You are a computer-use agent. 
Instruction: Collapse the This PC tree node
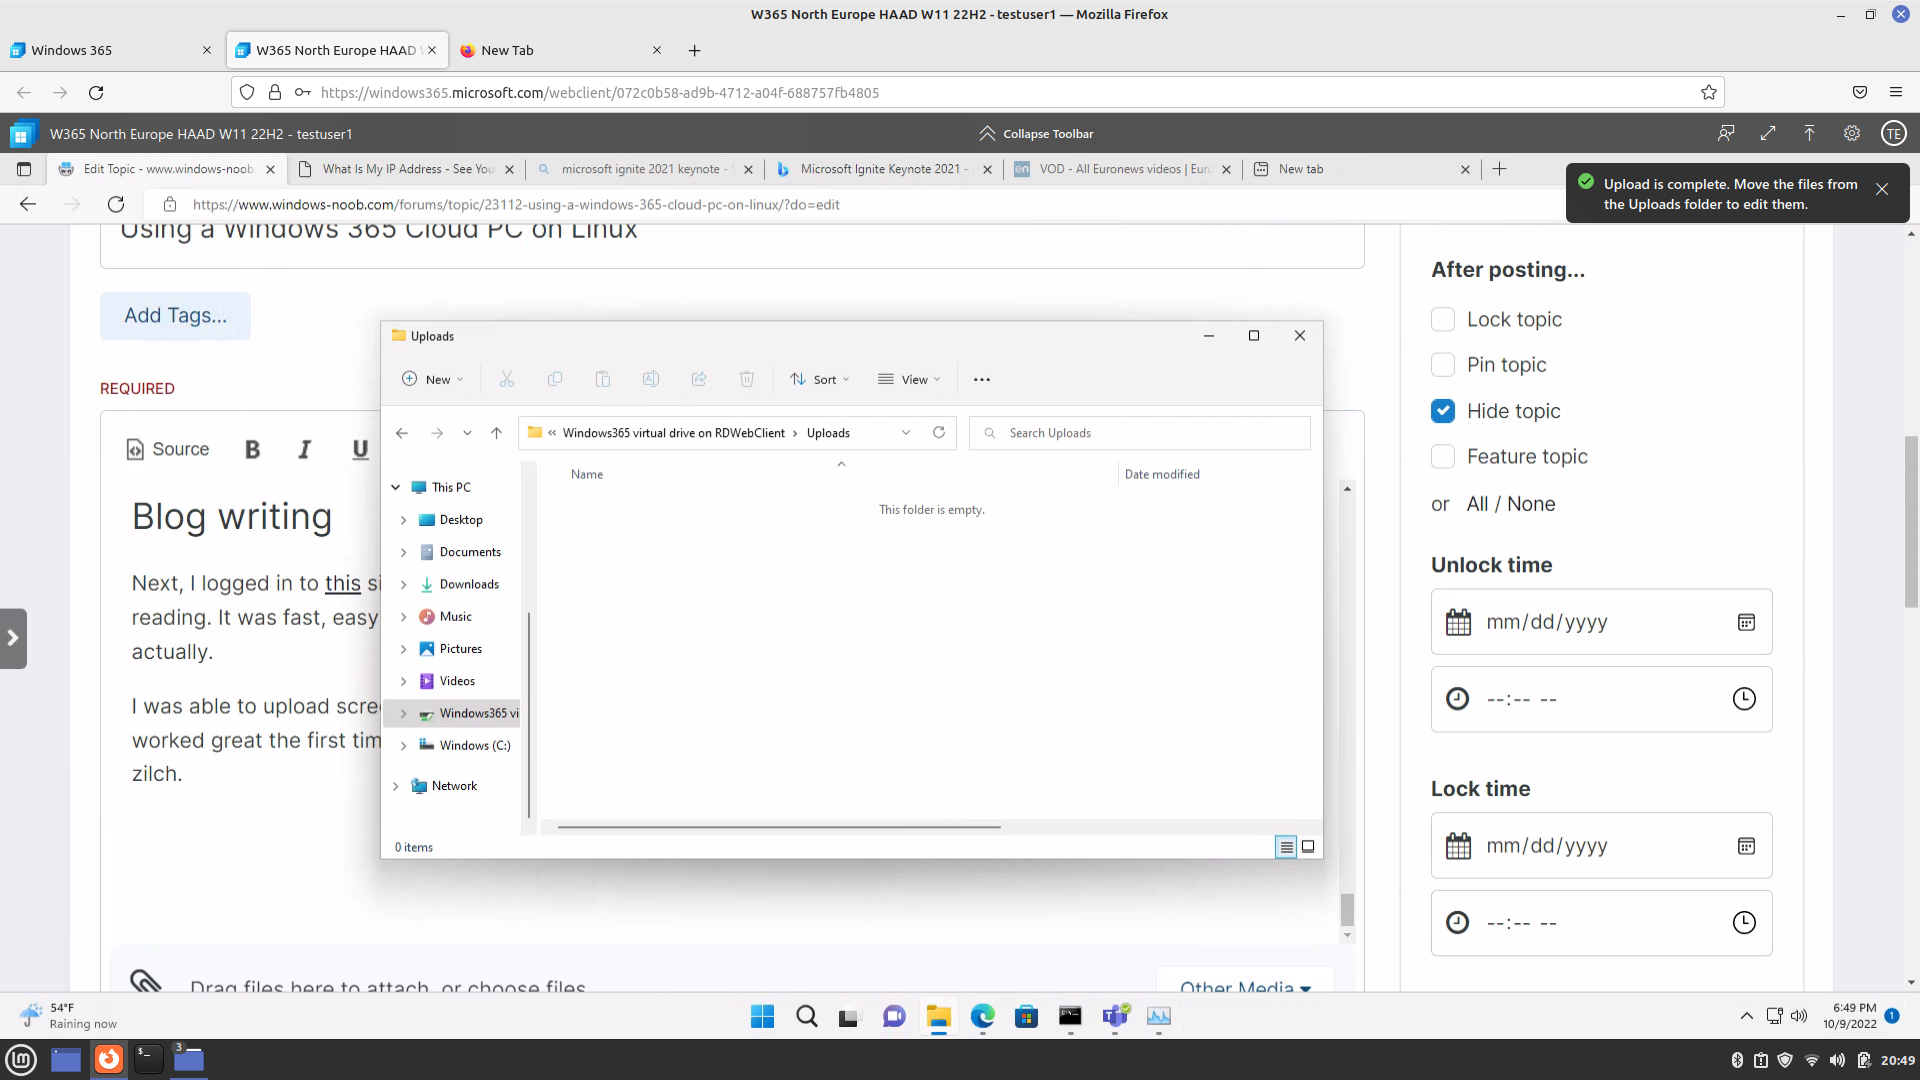coord(396,487)
